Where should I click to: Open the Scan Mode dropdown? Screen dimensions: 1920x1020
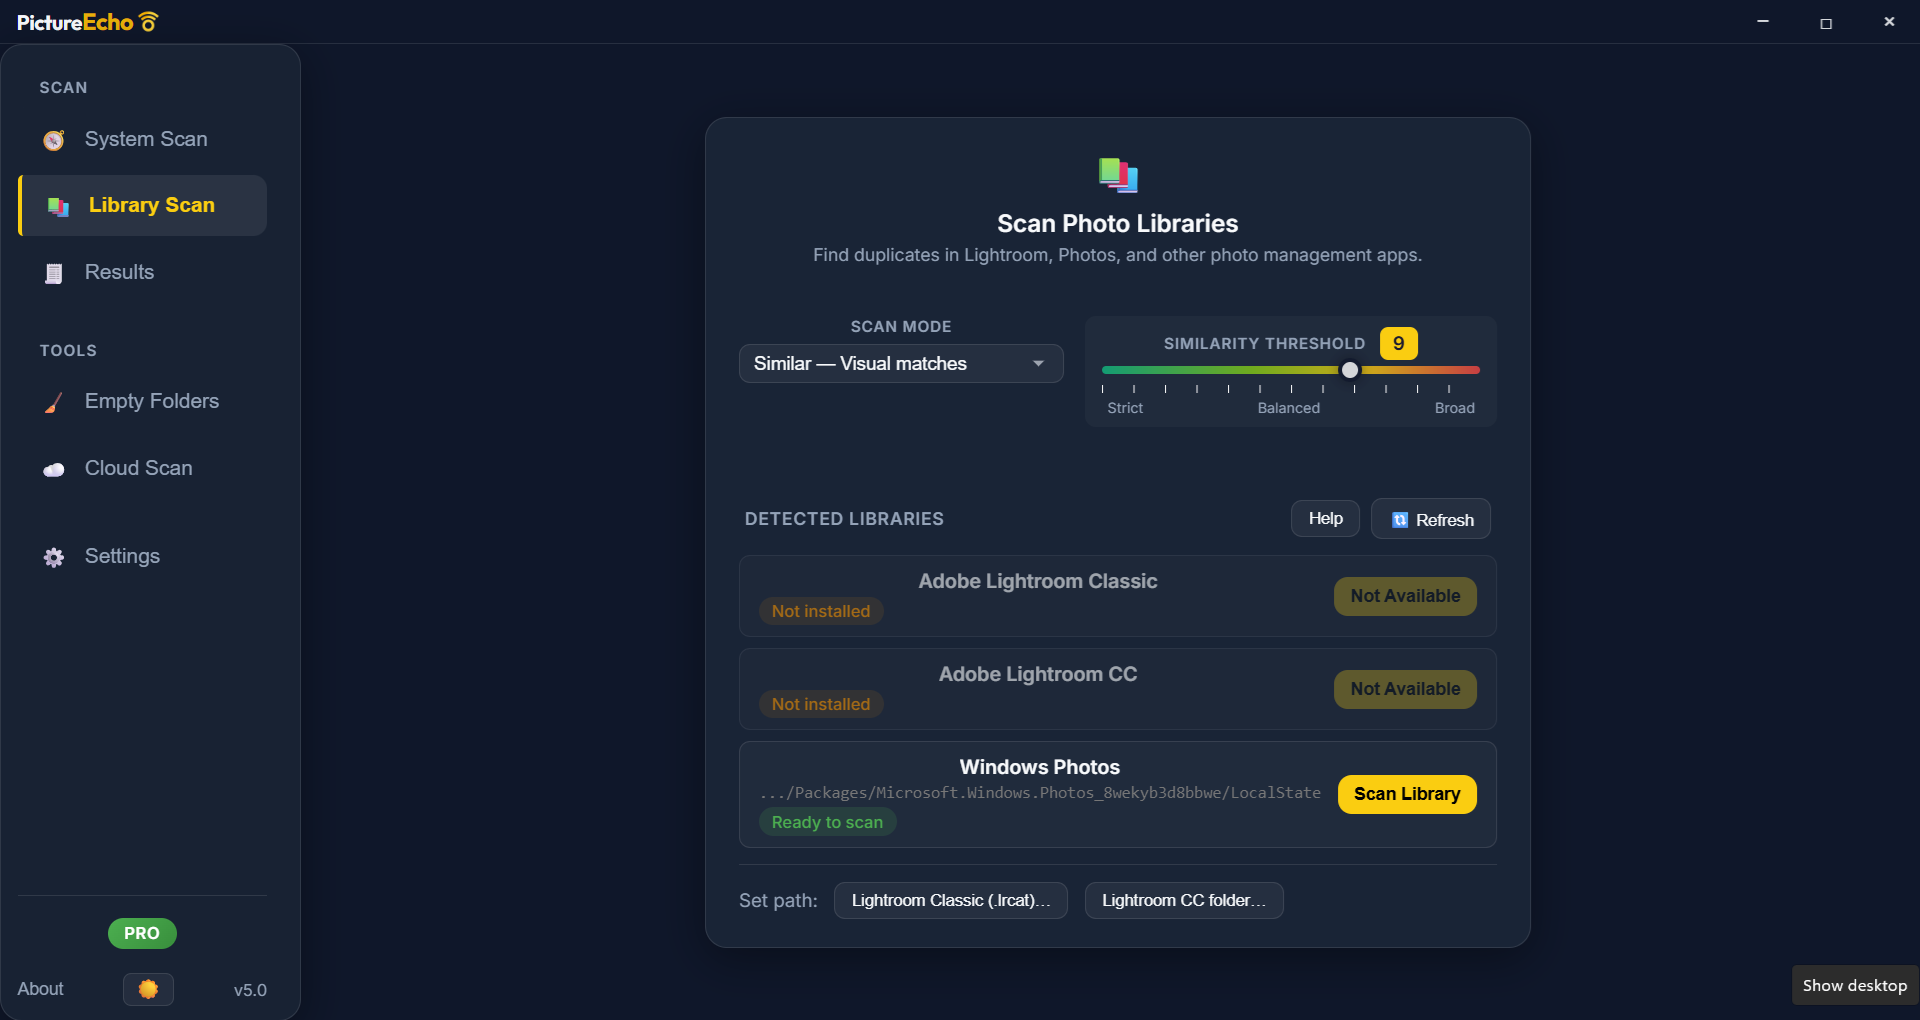click(899, 363)
